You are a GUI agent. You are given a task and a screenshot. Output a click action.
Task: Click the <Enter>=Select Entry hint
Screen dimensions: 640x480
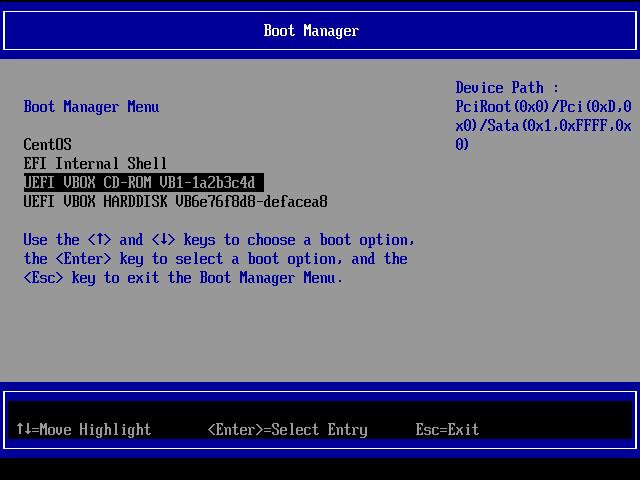pyautogui.click(x=288, y=429)
